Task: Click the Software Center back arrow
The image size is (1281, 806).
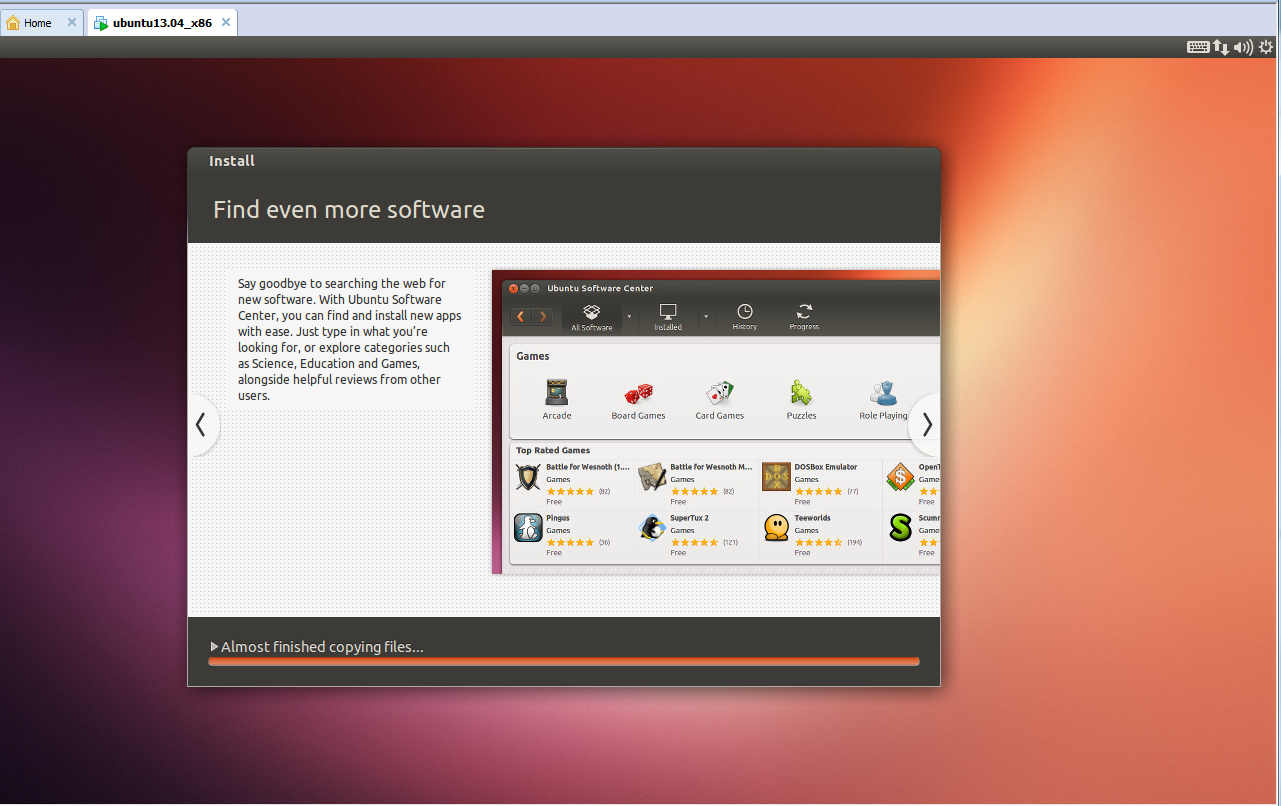Action: point(521,317)
